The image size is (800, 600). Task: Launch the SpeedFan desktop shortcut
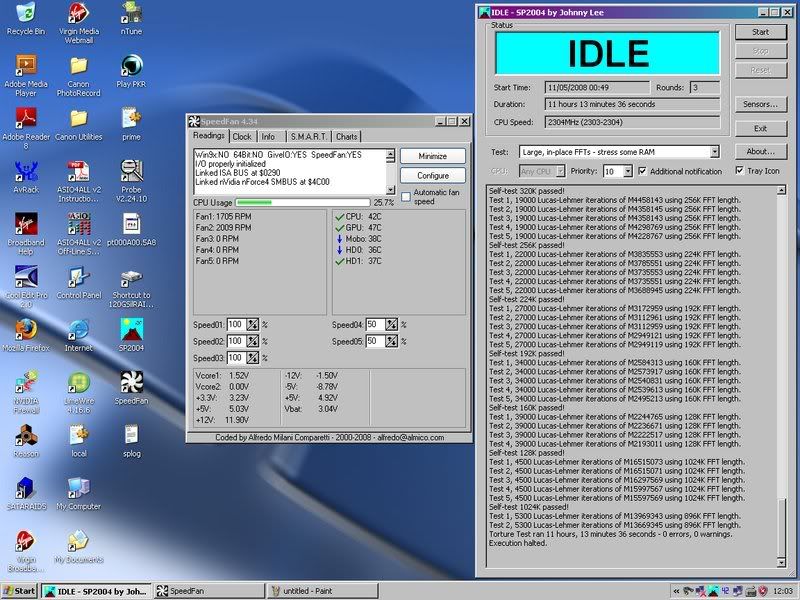point(131,388)
